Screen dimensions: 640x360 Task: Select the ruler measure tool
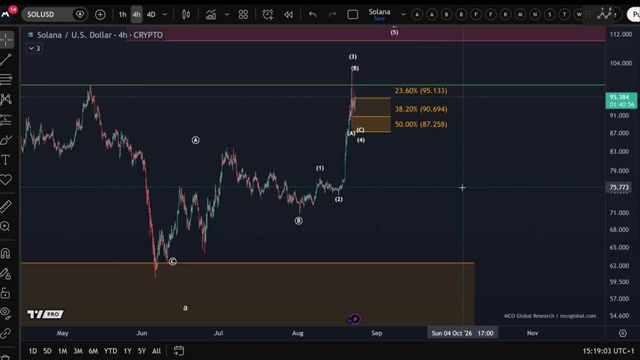[6, 206]
